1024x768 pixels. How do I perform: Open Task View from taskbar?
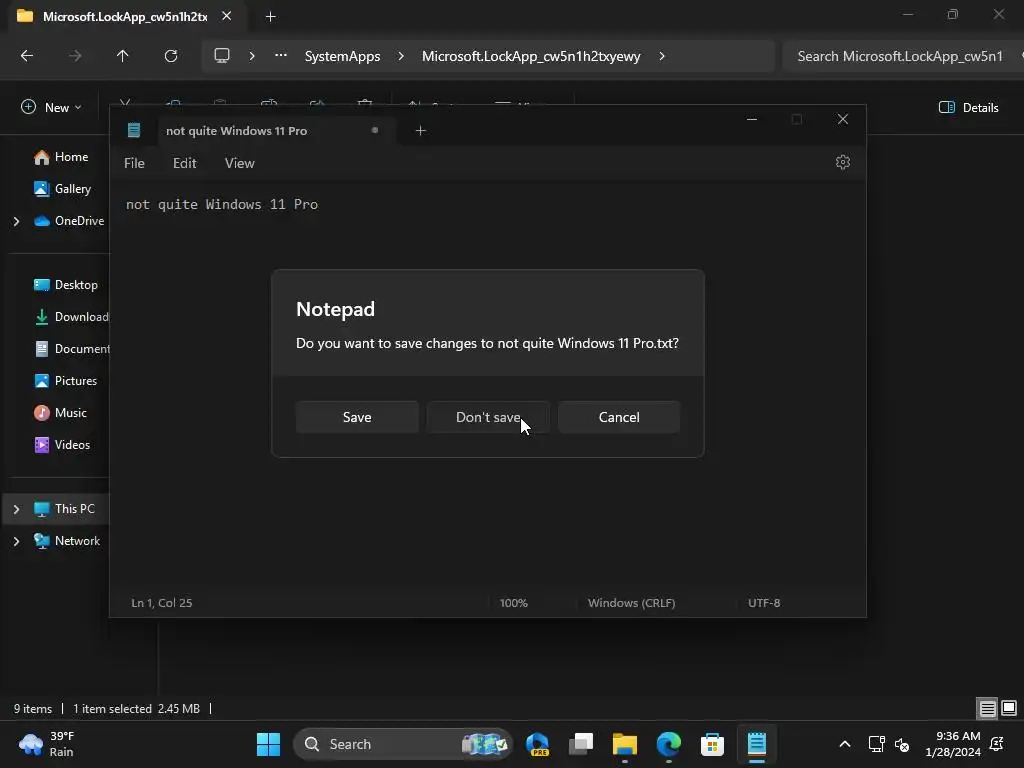click(x=581, y=744)
